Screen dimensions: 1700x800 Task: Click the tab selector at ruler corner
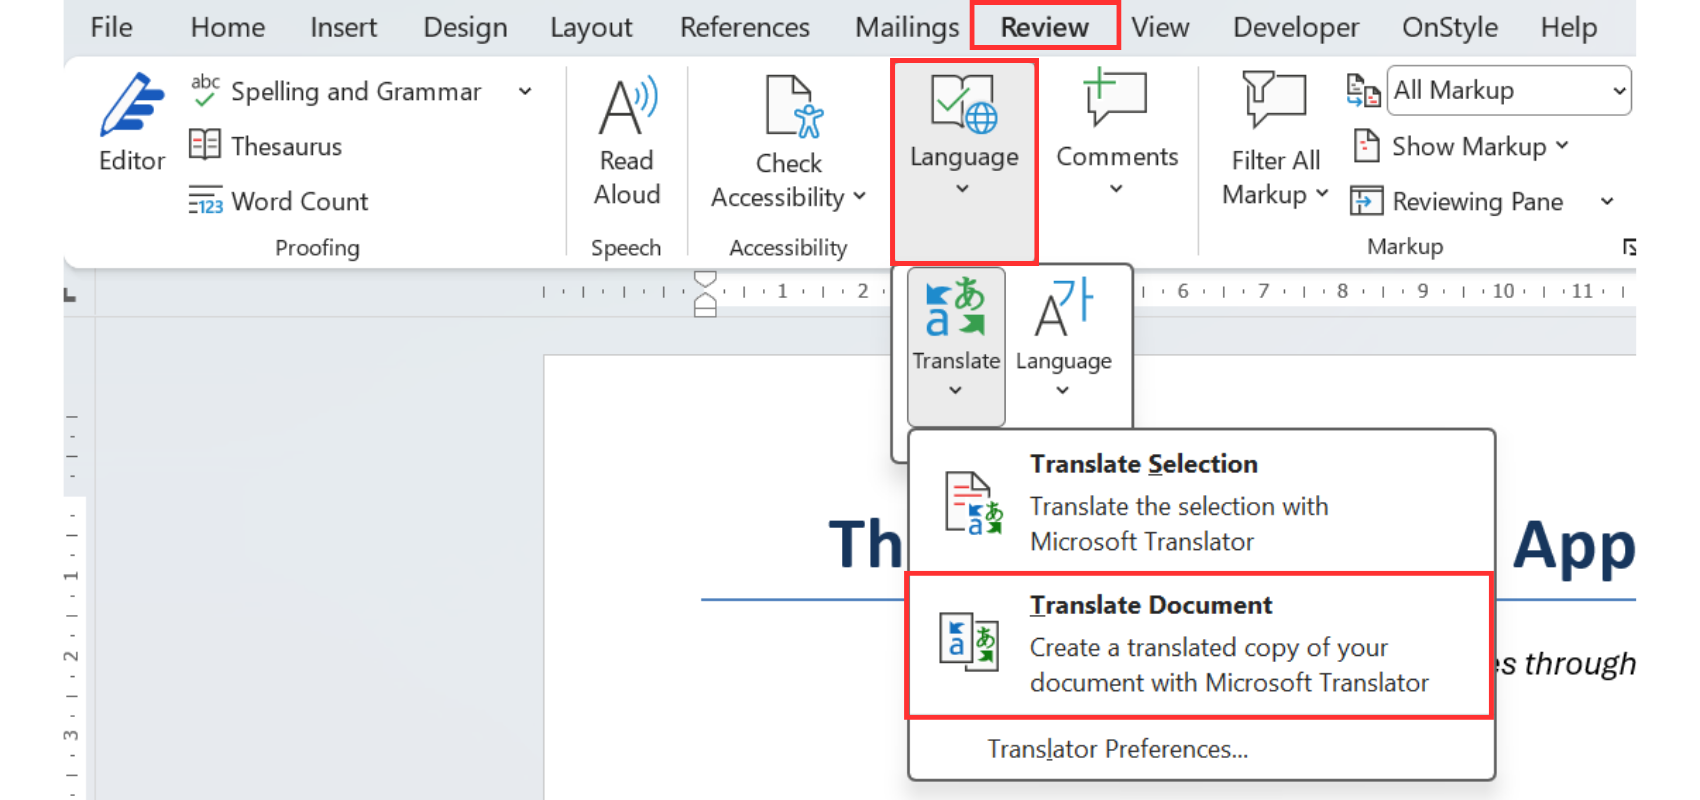(70, 294)
